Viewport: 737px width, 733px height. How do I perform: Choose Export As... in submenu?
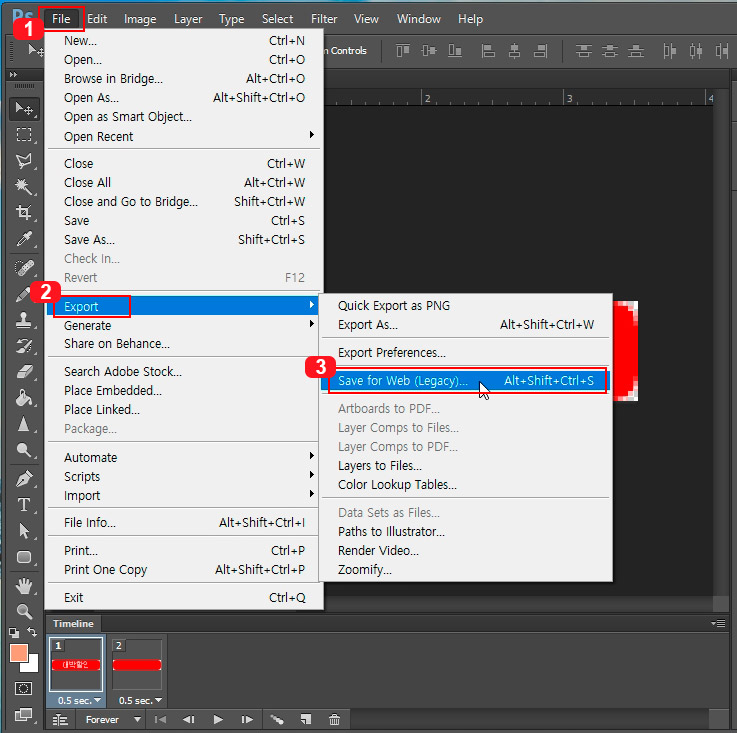[465, 325]
